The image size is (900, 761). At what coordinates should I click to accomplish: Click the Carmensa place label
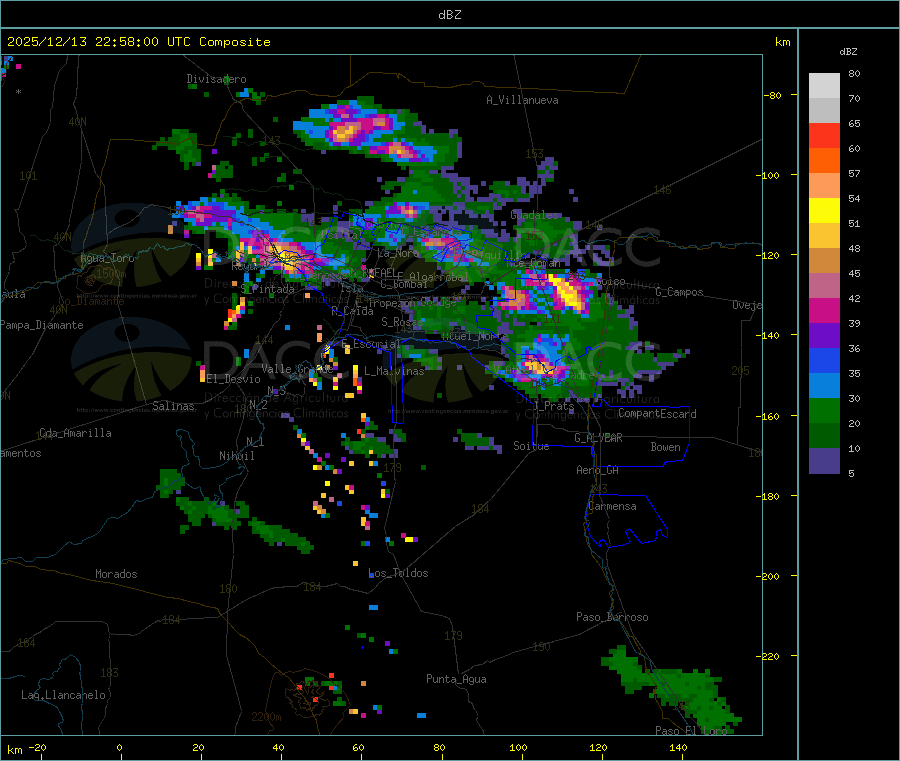coord(612,506)
